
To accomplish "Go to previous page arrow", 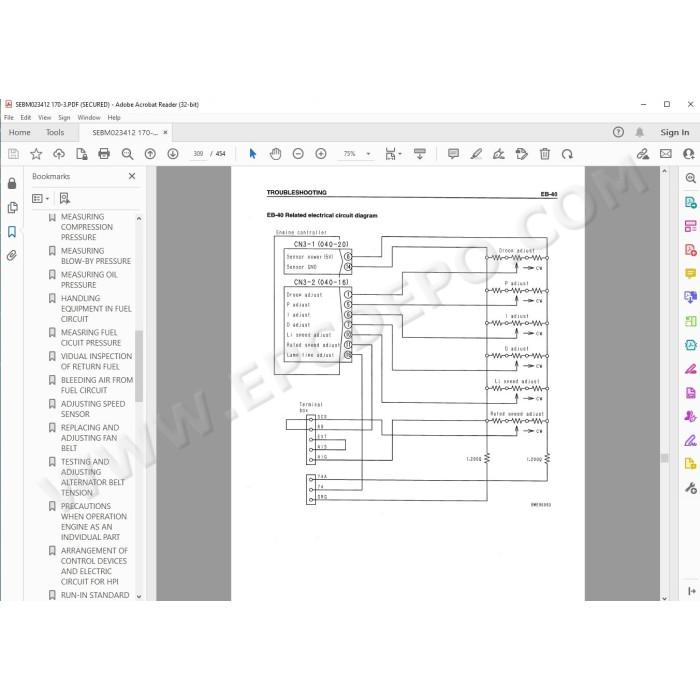I will [x=150, y=154].
